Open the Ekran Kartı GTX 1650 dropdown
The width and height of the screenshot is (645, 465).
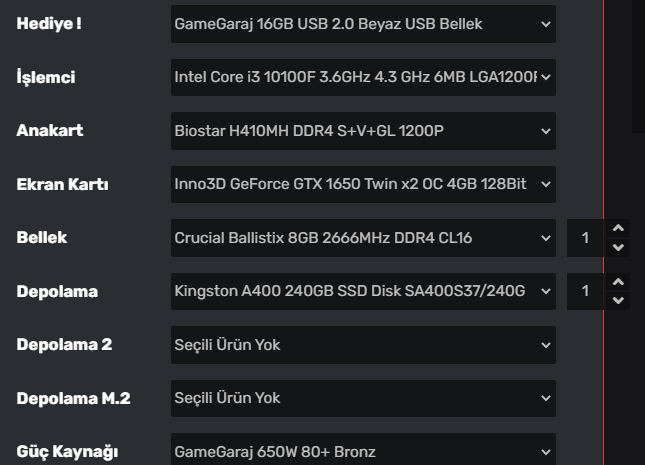tap(362, 184)
